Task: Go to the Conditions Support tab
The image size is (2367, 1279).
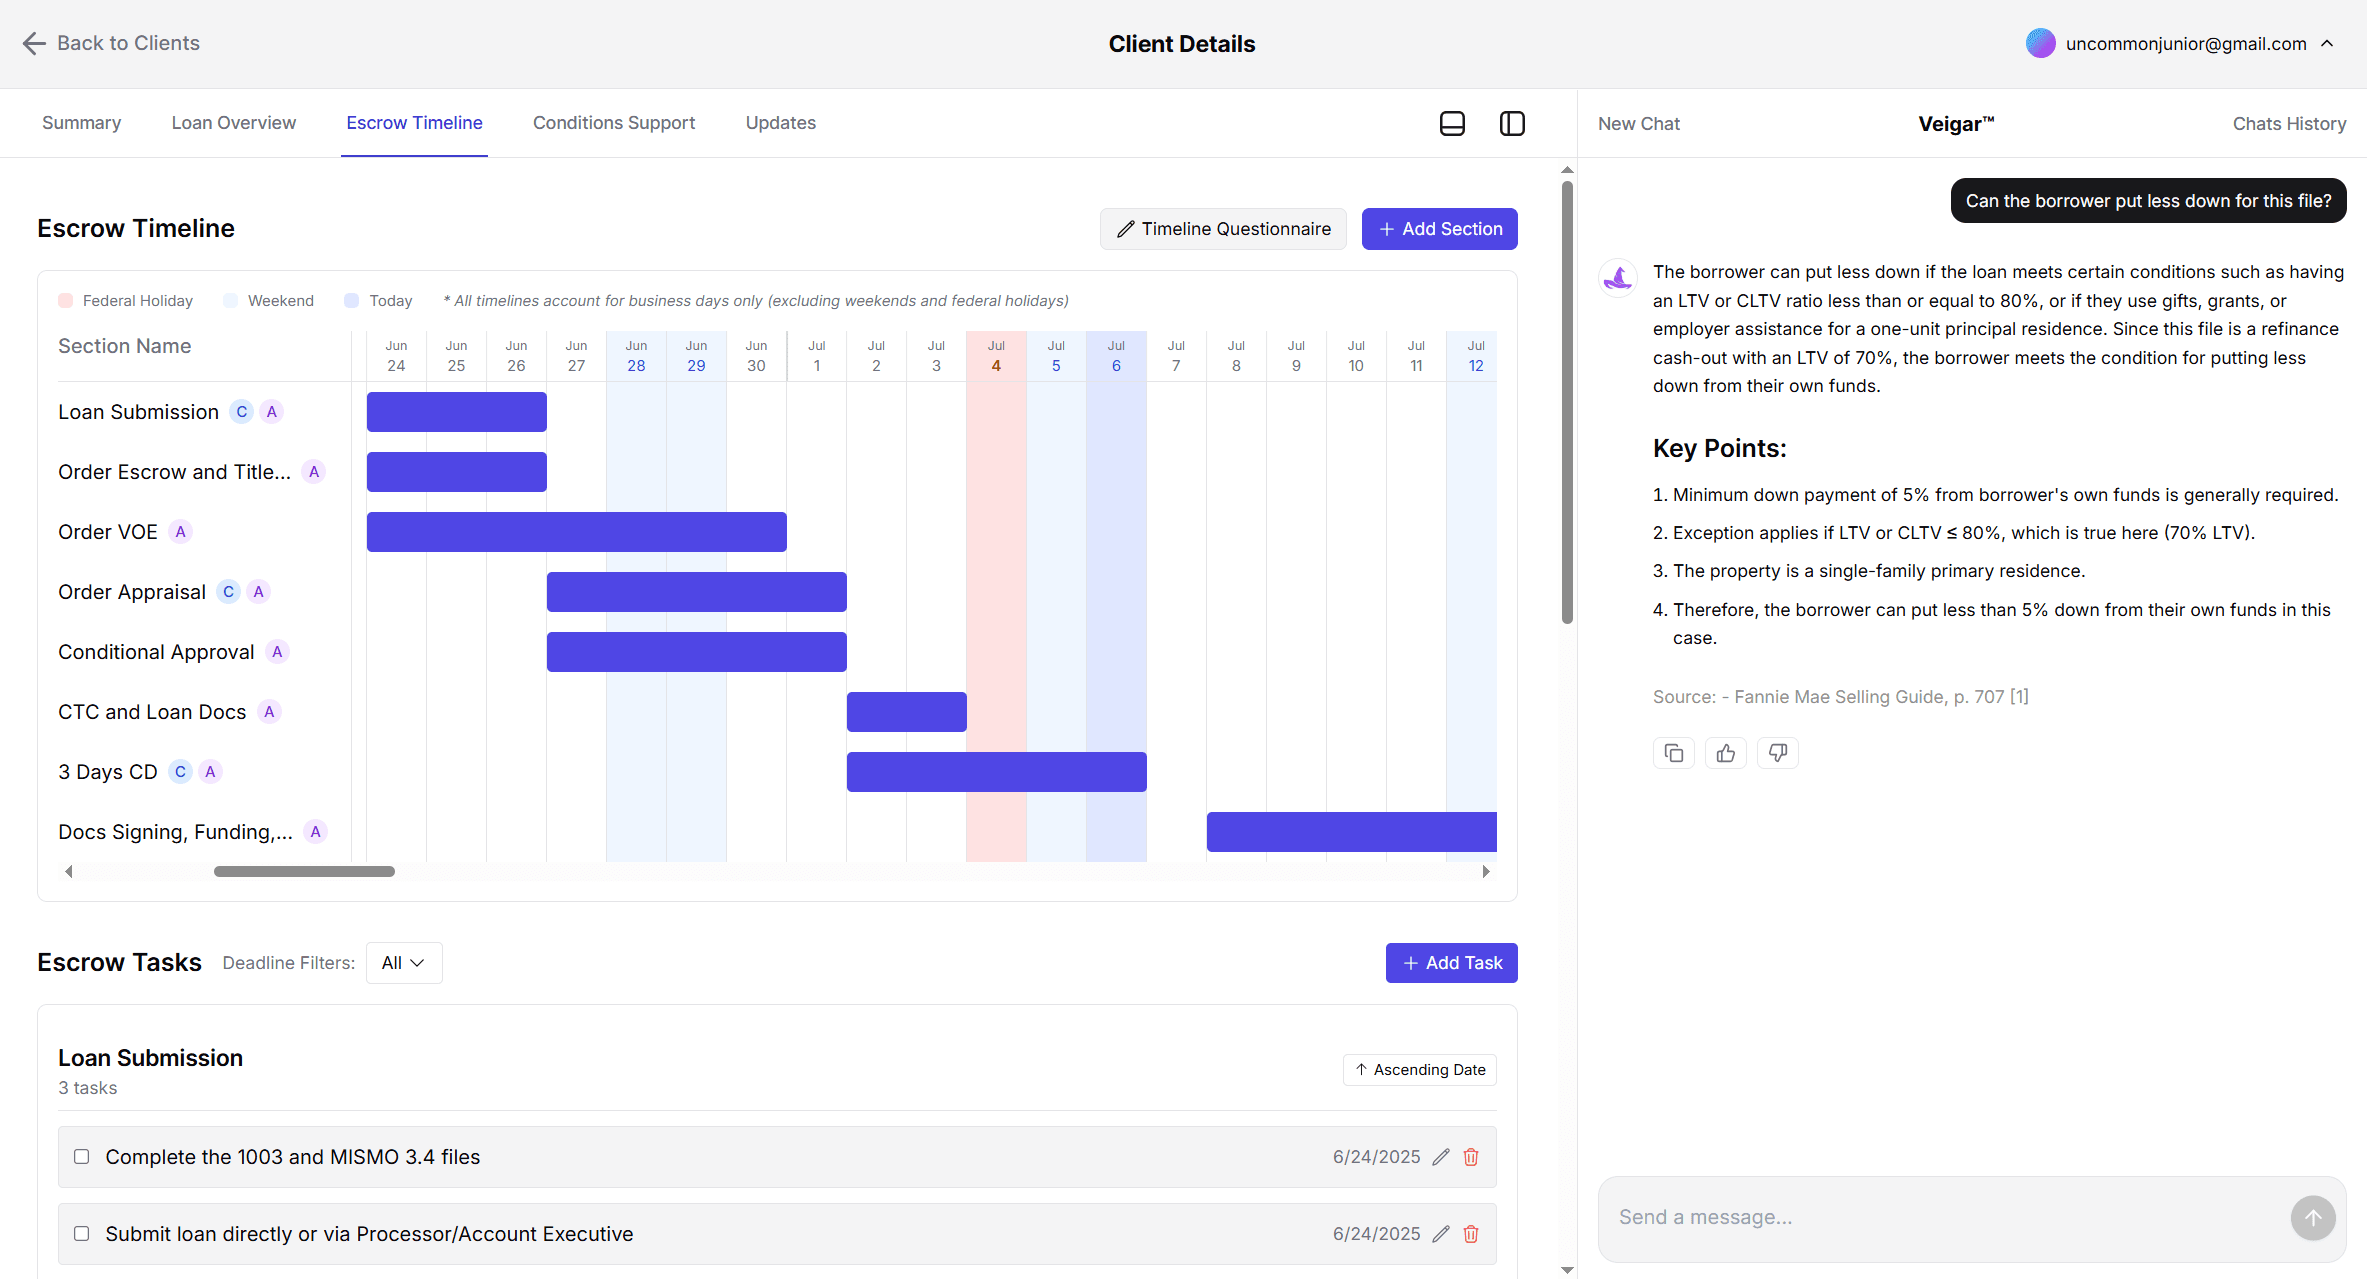Action: click(x=614, y=123)
